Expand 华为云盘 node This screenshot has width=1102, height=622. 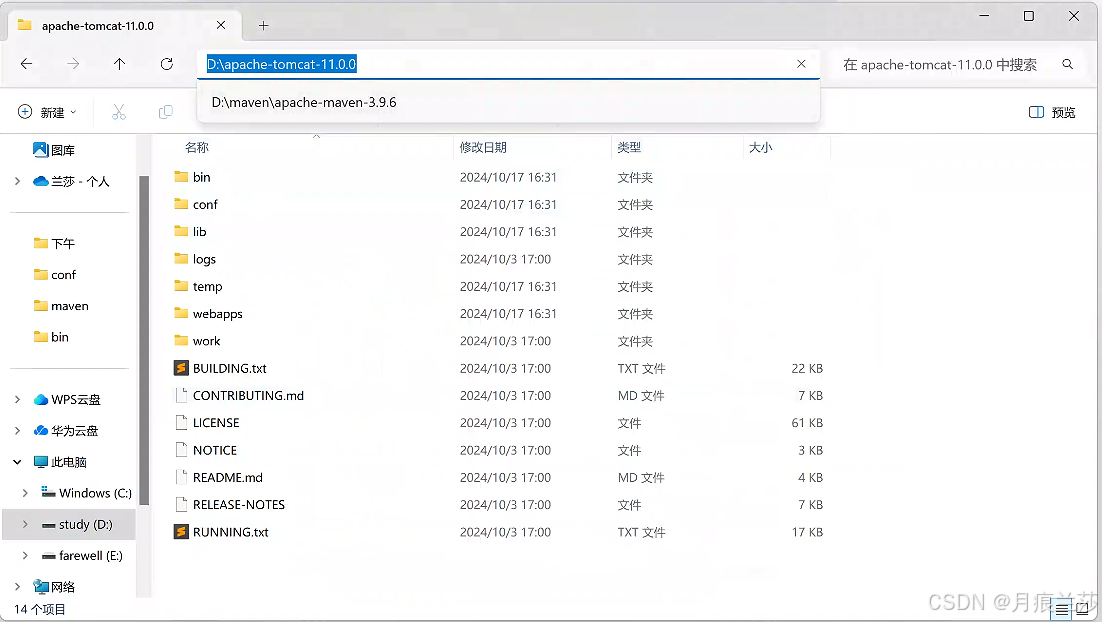[18, 430]
